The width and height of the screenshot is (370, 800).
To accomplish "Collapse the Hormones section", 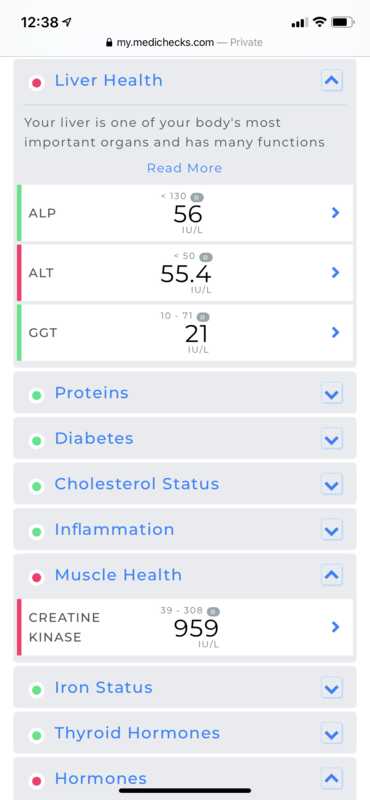I will (x=332, y=779).
